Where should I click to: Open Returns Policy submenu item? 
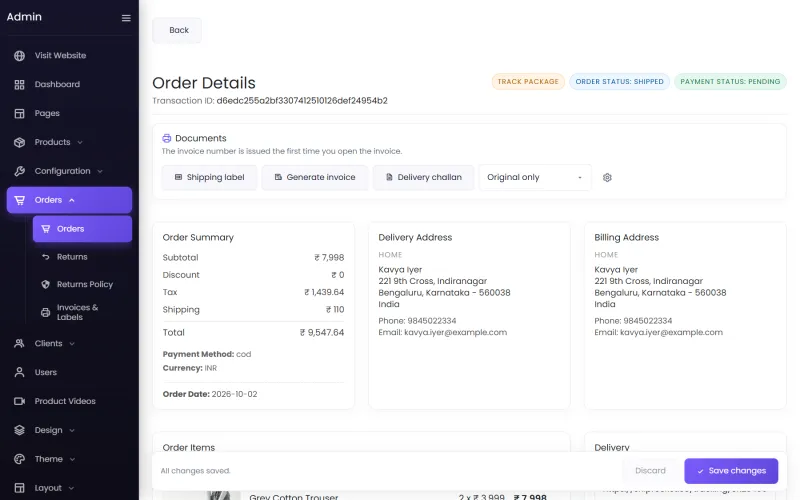(82, 284)
